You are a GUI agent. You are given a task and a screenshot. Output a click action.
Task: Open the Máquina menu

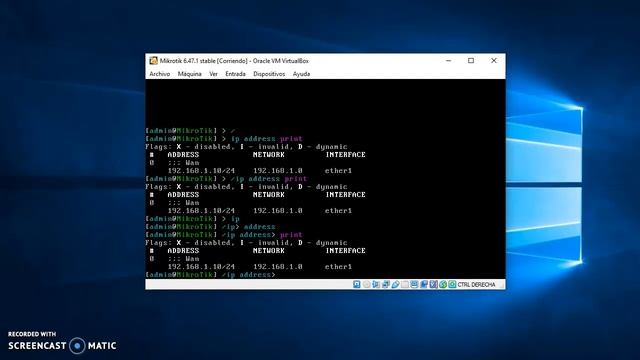coord(189,74)
